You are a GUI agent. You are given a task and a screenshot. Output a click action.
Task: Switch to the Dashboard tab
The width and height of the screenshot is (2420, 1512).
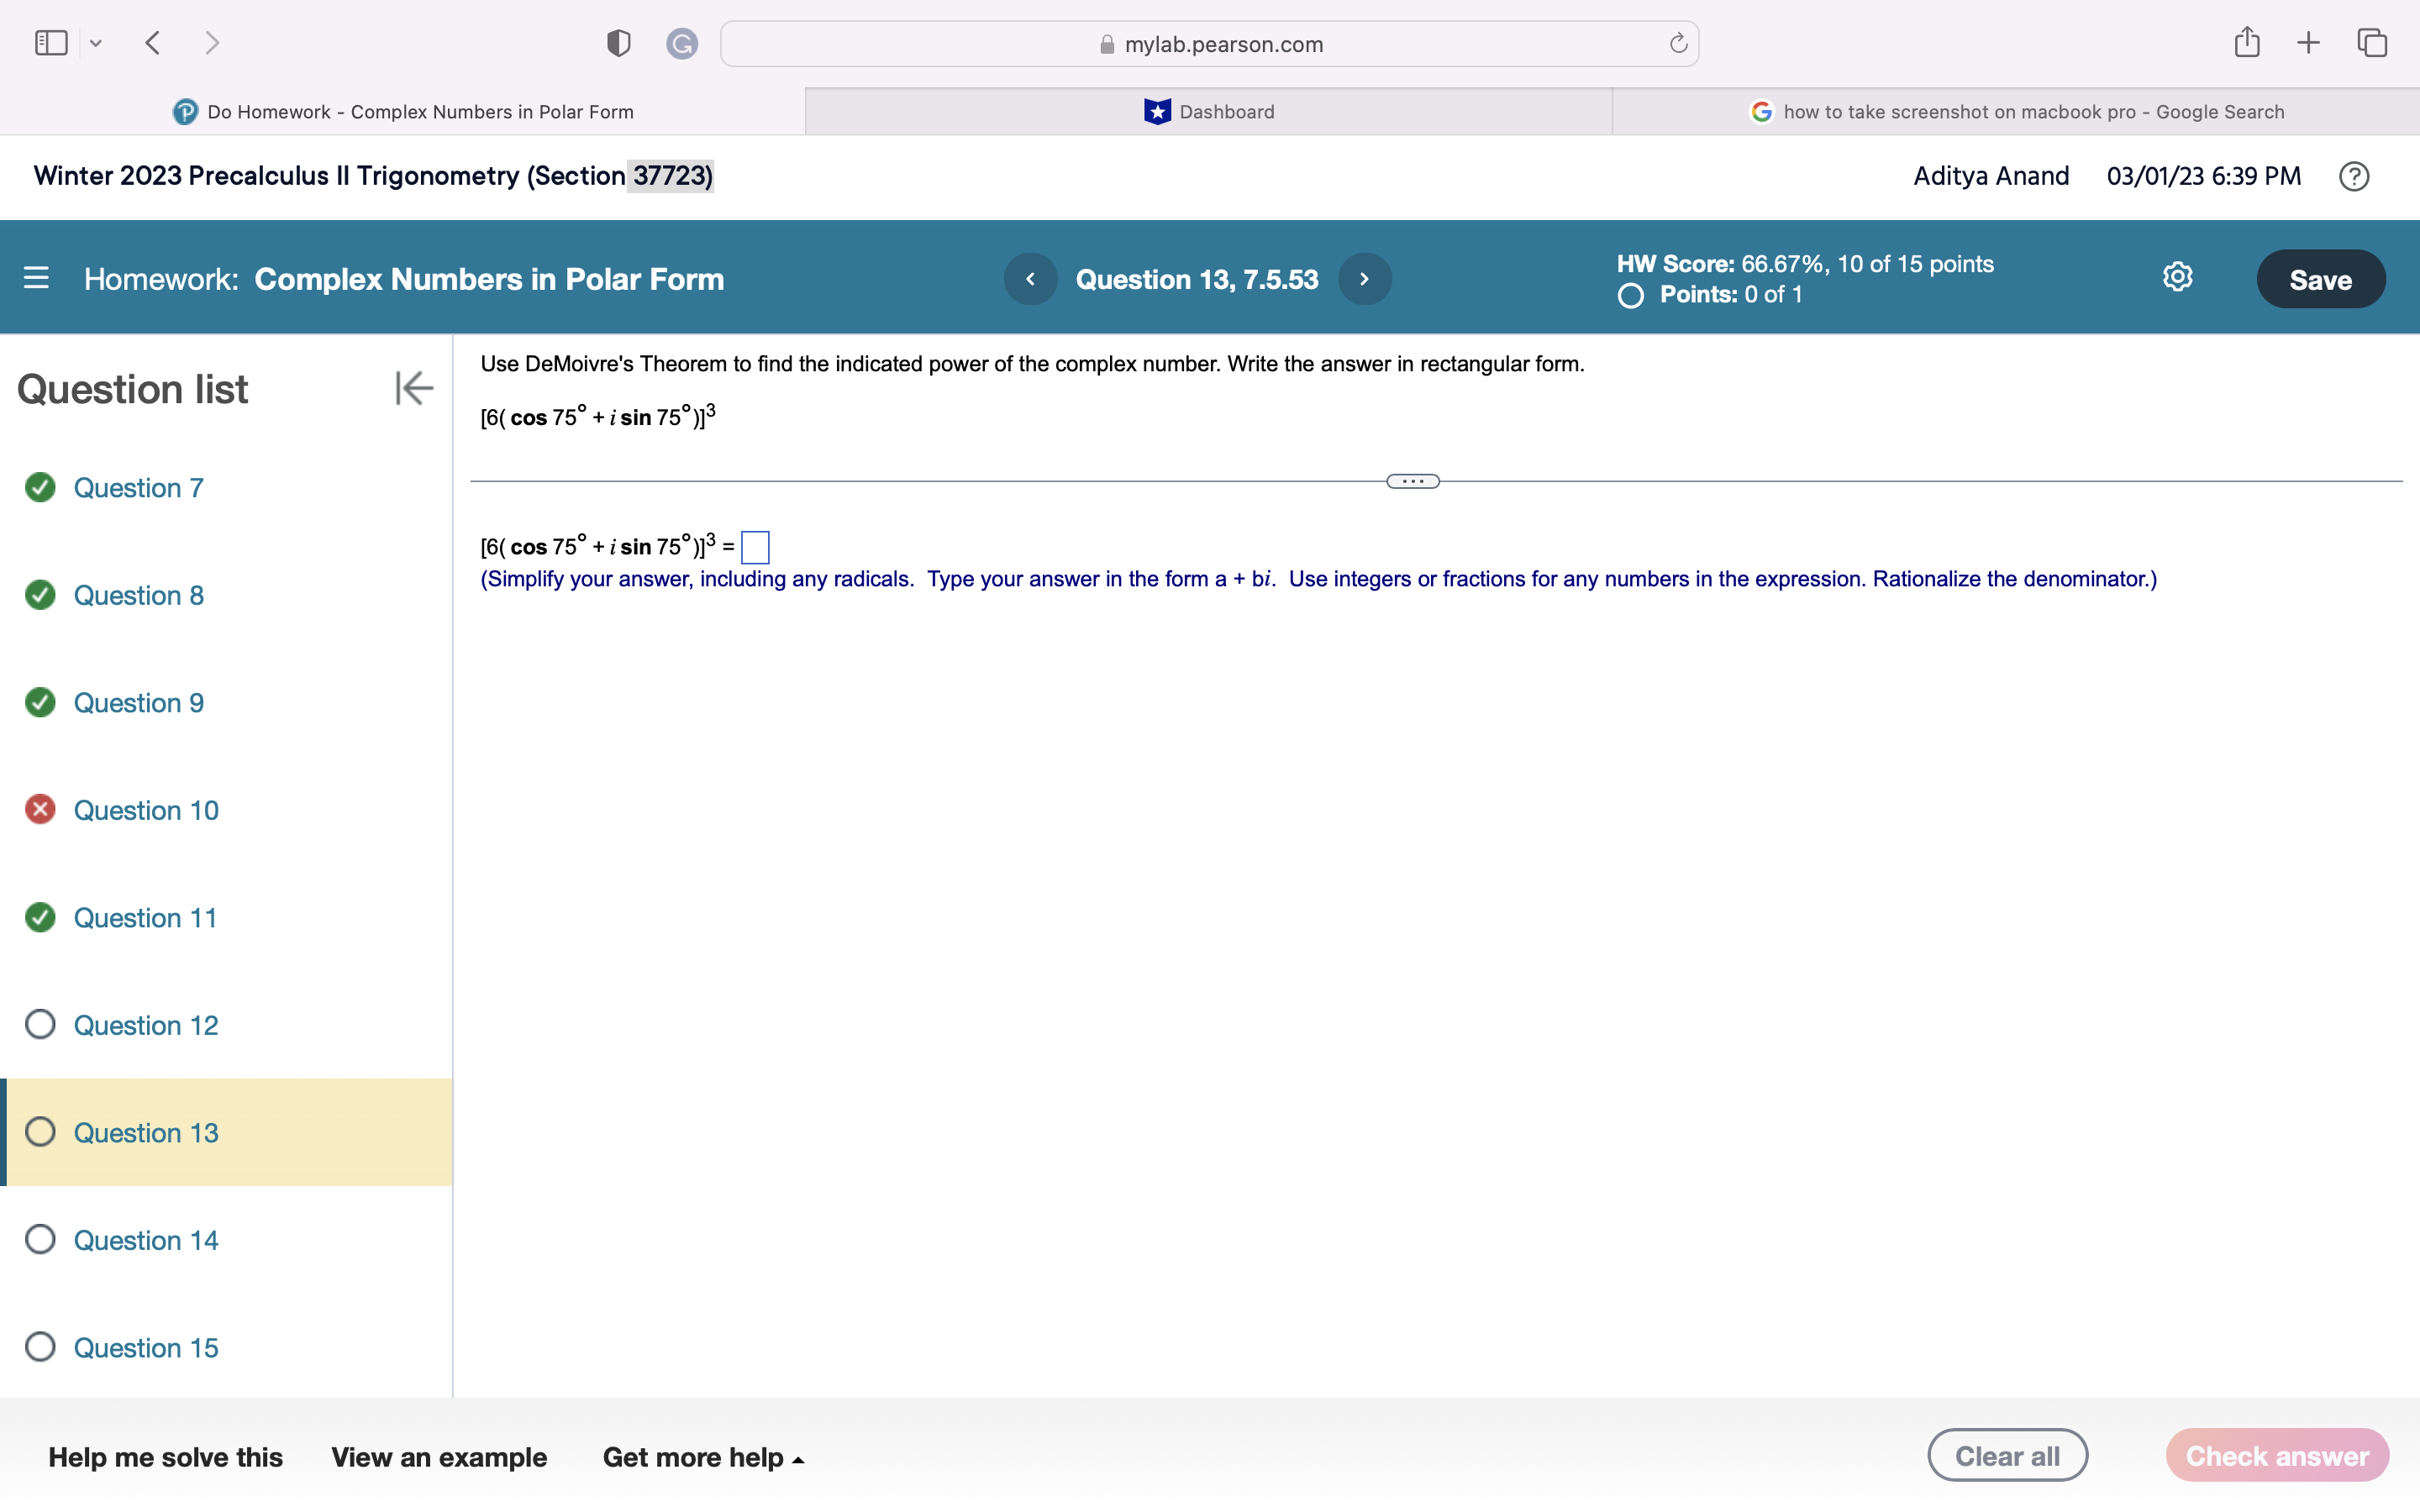click(x=1208, y=111)
